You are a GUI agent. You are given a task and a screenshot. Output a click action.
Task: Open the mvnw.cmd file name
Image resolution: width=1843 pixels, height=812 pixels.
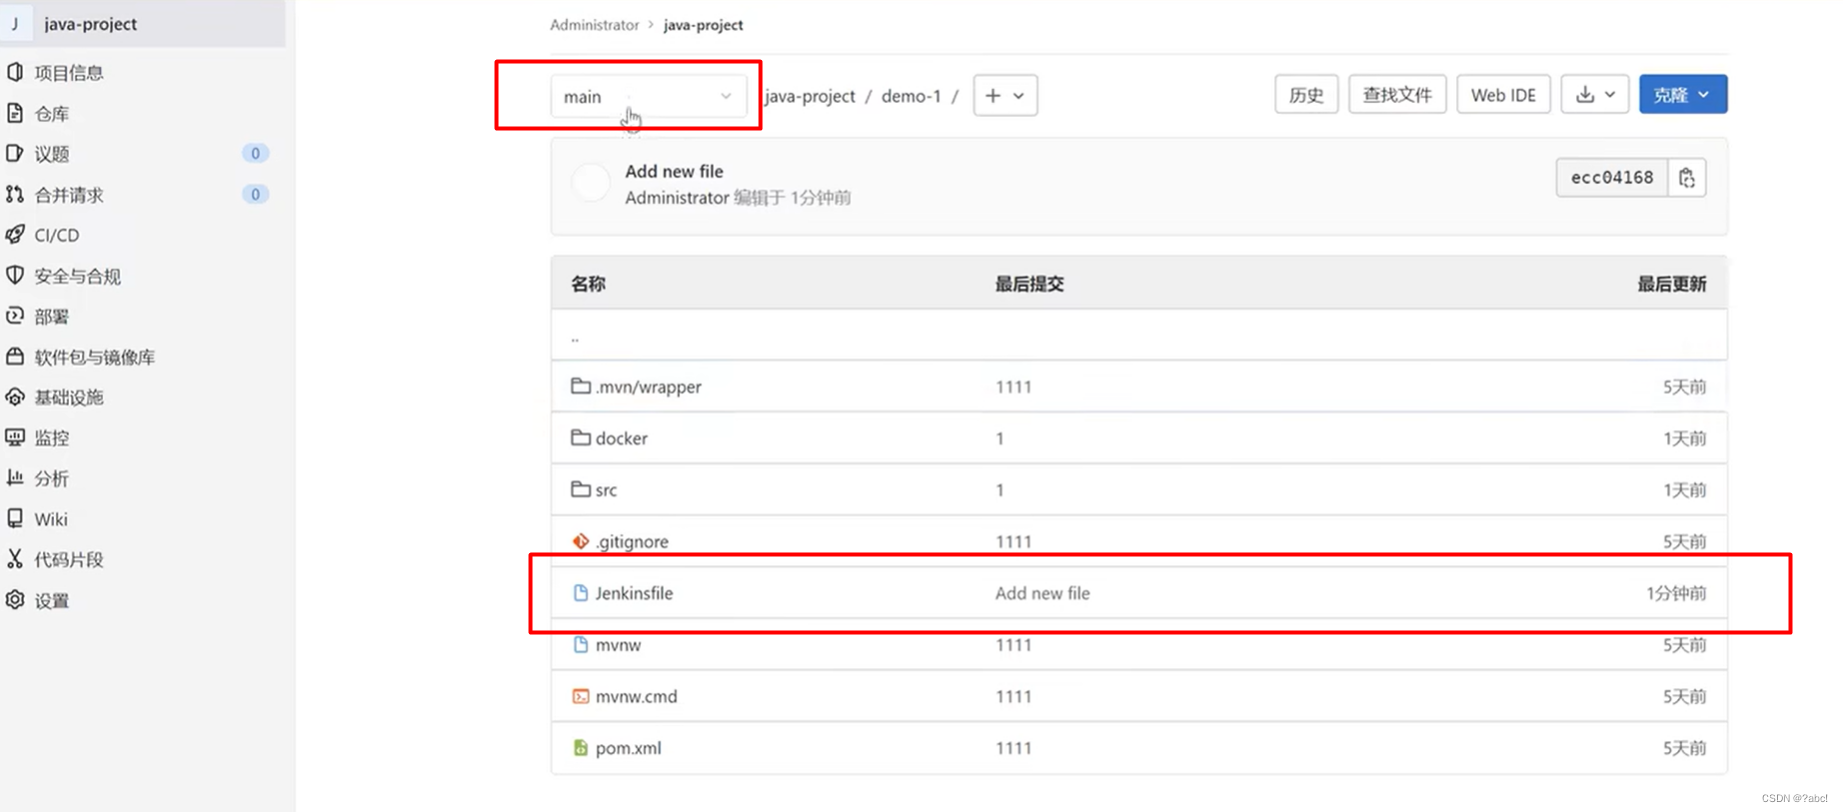point(636,696)
